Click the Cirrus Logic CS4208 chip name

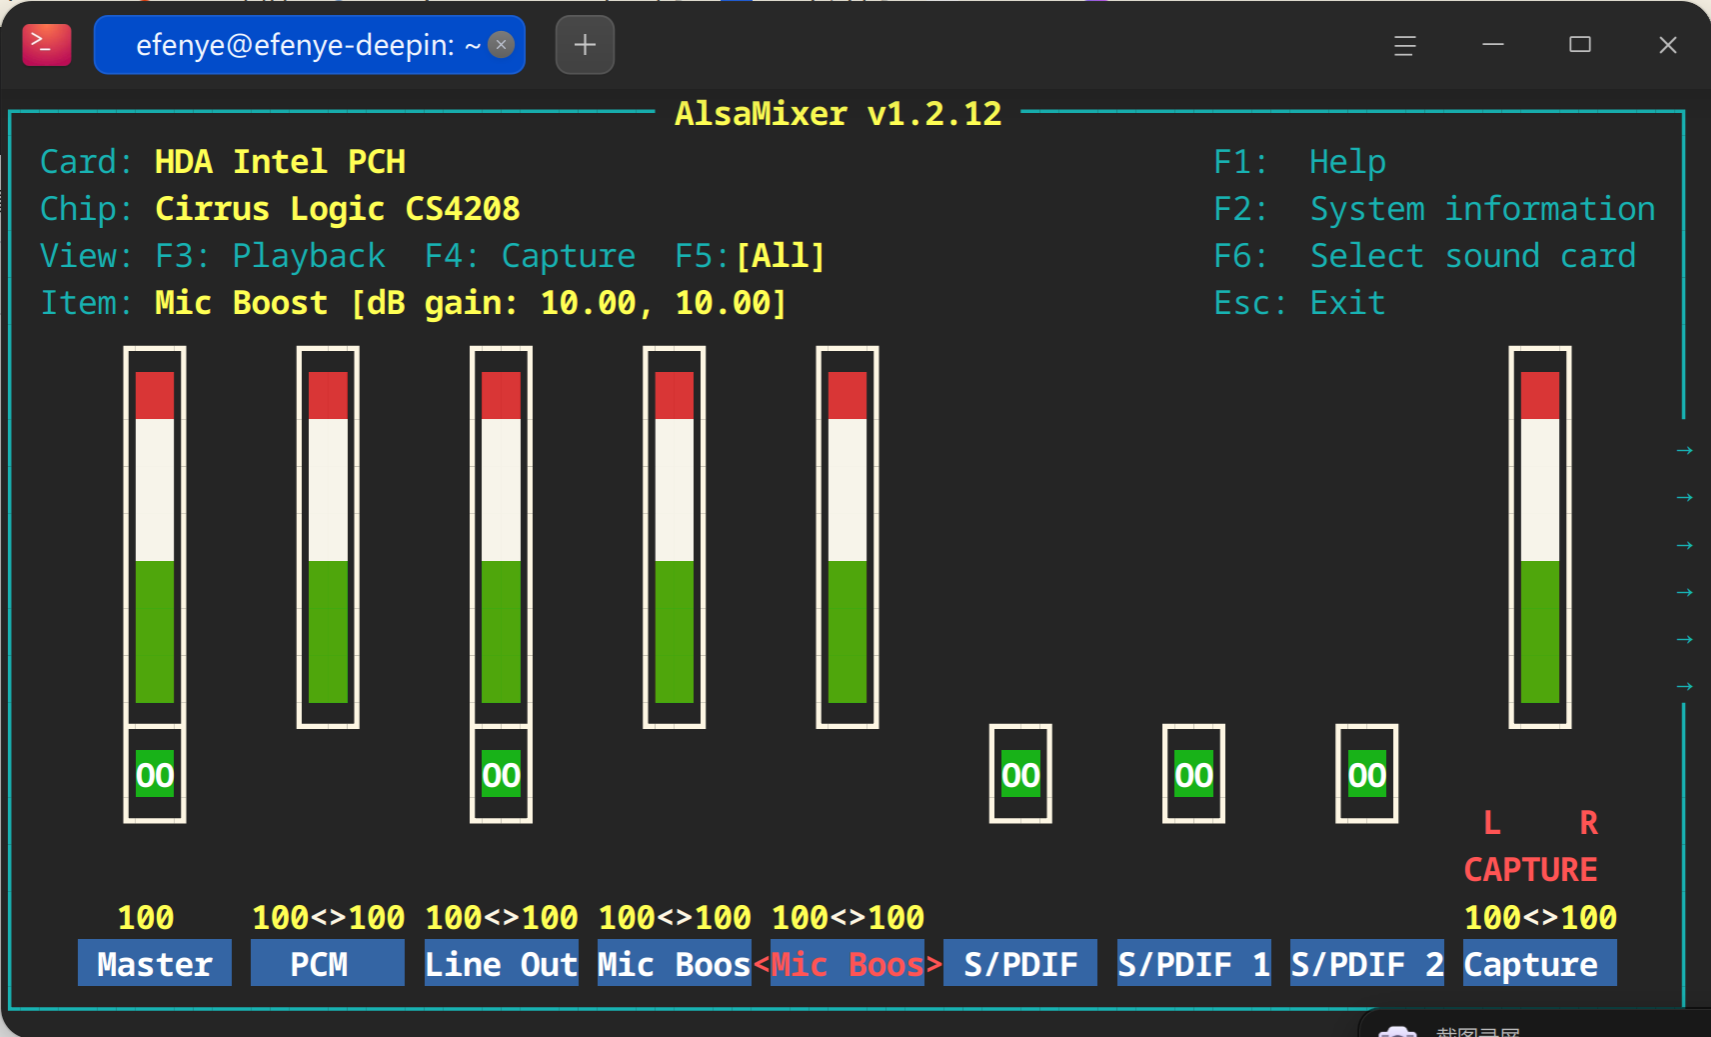click(x=337, y=209)
